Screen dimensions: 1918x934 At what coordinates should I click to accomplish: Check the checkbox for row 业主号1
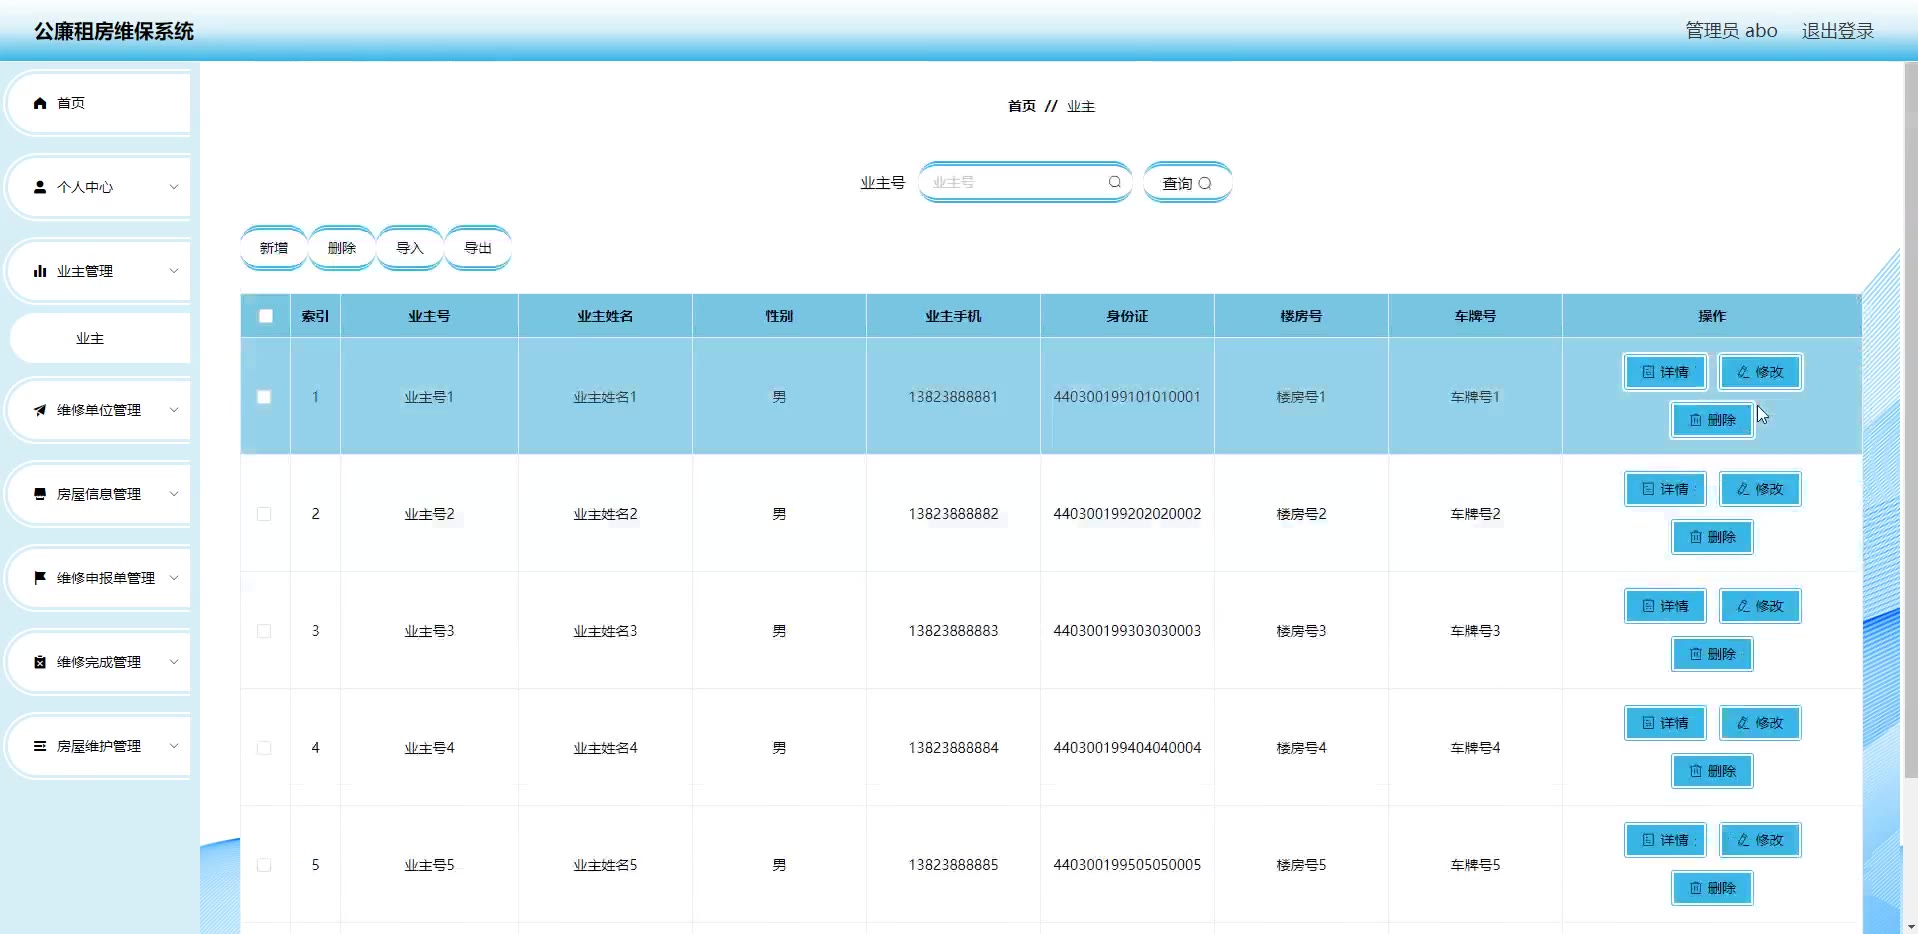tap(264, 397)
